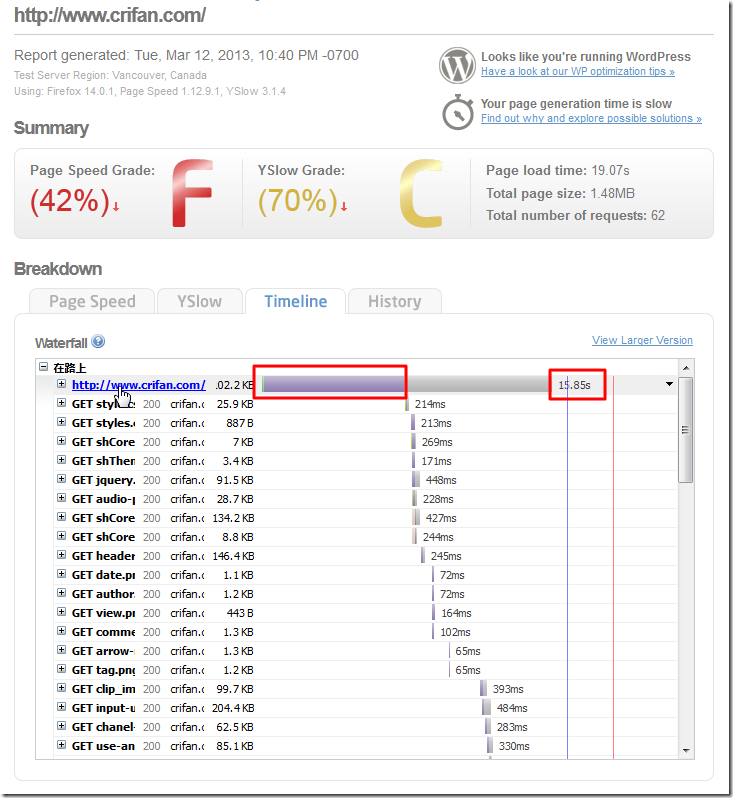Expand the GET shCore 7 KB request row
The height and width of the screenshot is (798, 733).
(x=62, y=441)
